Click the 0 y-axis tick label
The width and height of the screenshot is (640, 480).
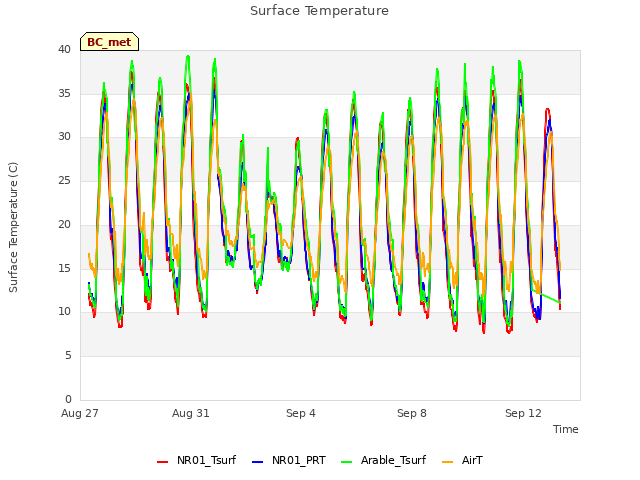click(68, 399)
